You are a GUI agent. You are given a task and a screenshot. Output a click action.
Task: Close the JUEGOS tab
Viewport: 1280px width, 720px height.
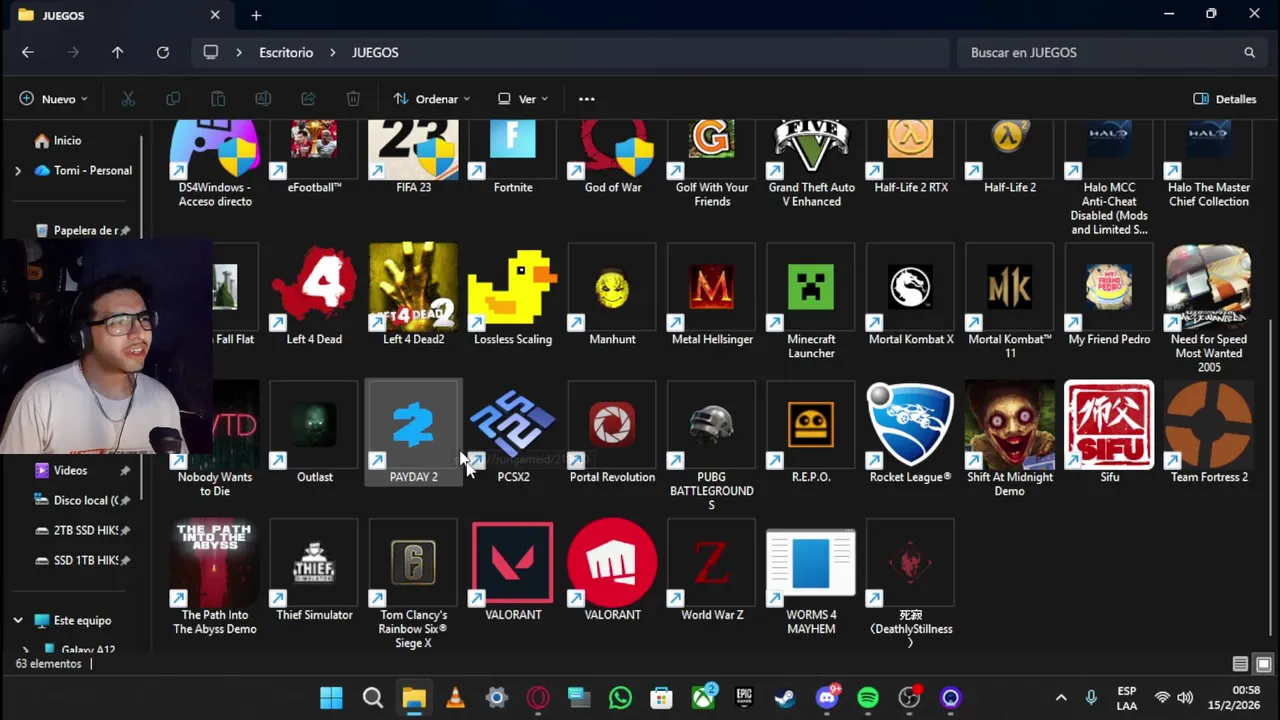click(215, 15)
